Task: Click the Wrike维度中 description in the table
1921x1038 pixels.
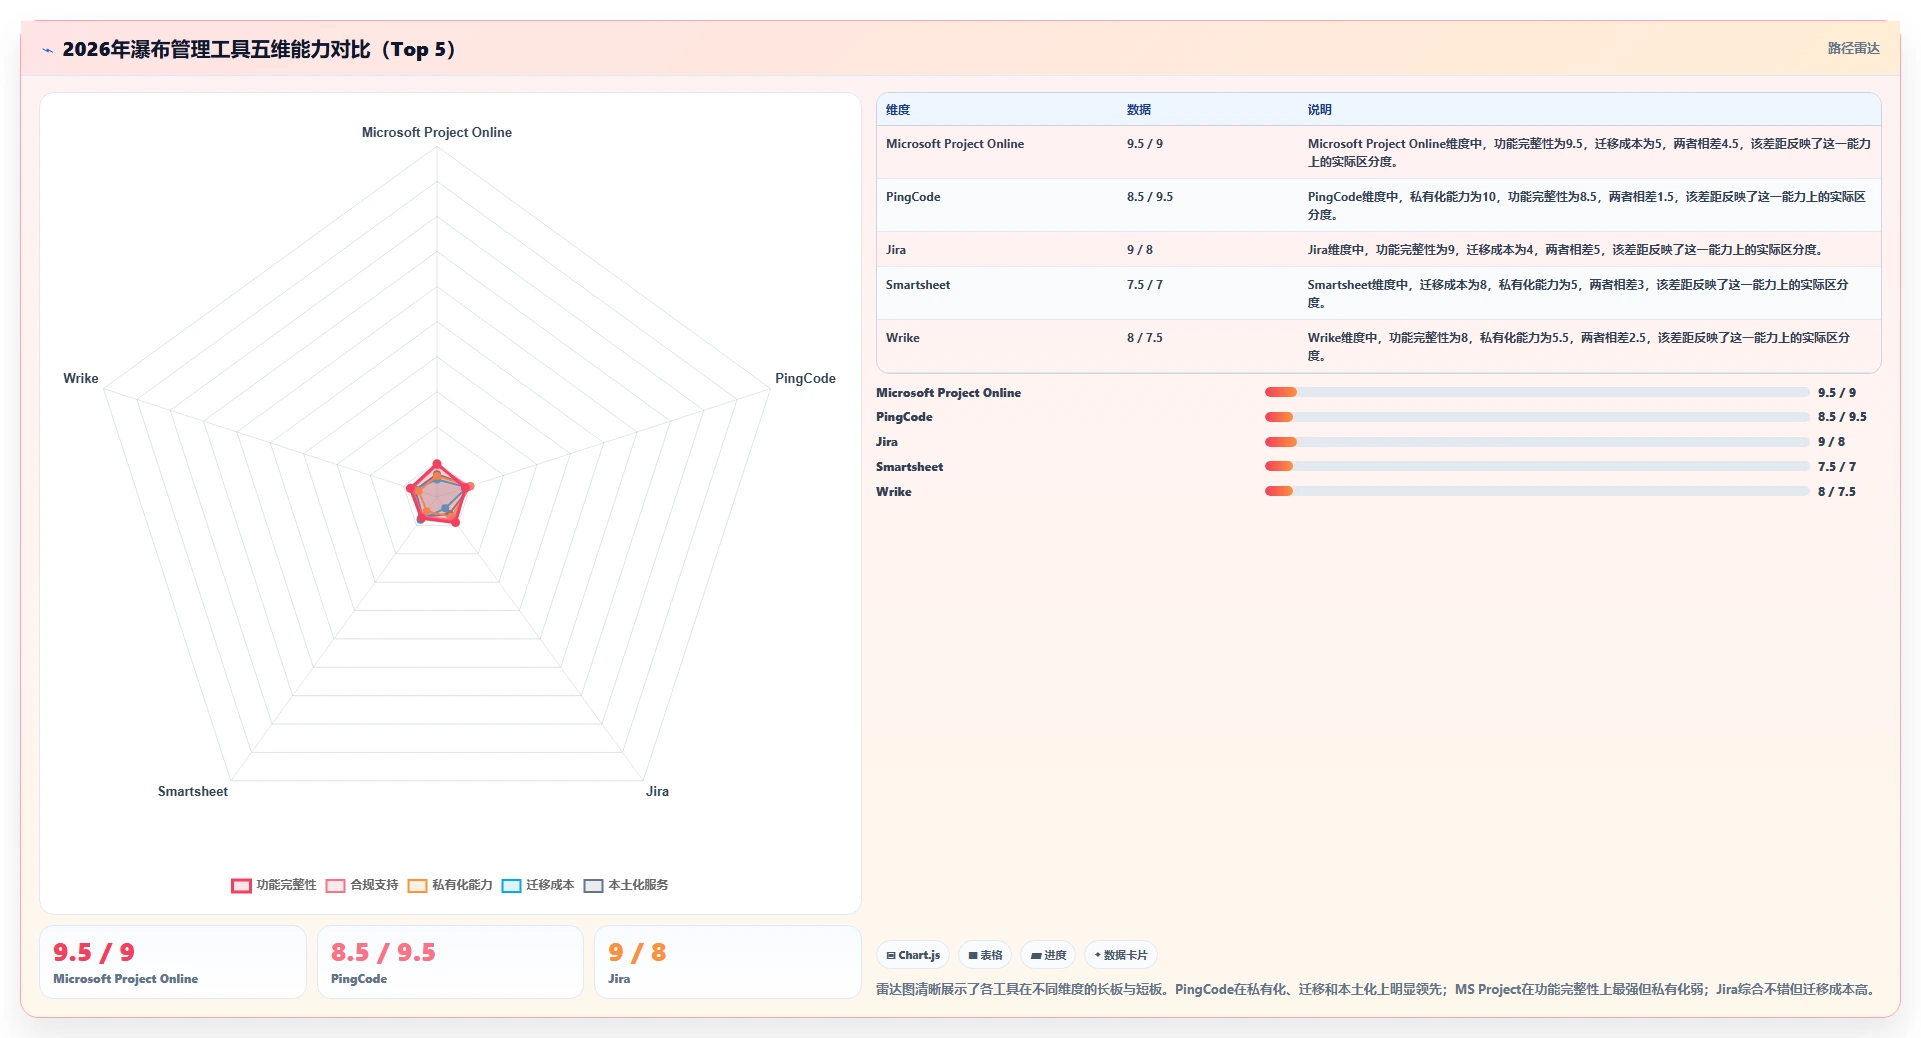Action: 1579,347
